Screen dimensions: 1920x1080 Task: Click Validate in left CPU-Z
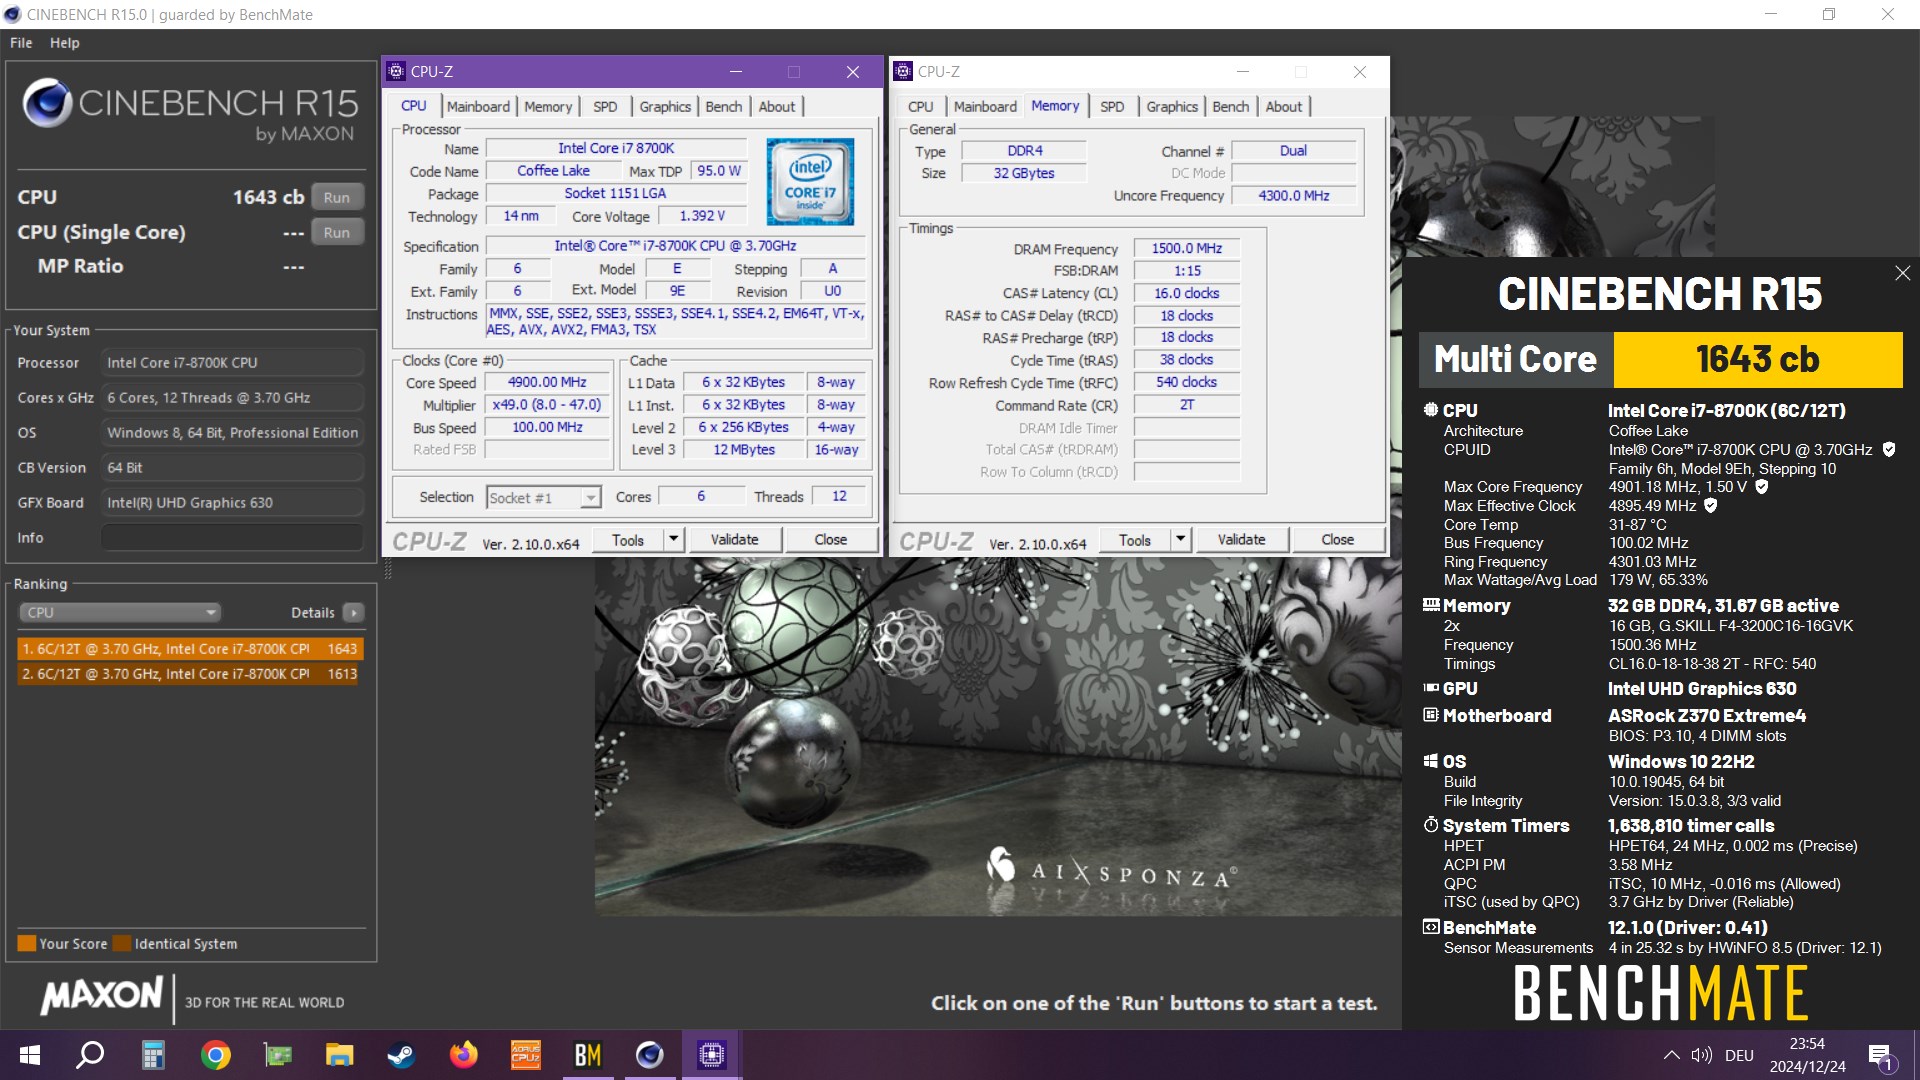click(734, 539)
